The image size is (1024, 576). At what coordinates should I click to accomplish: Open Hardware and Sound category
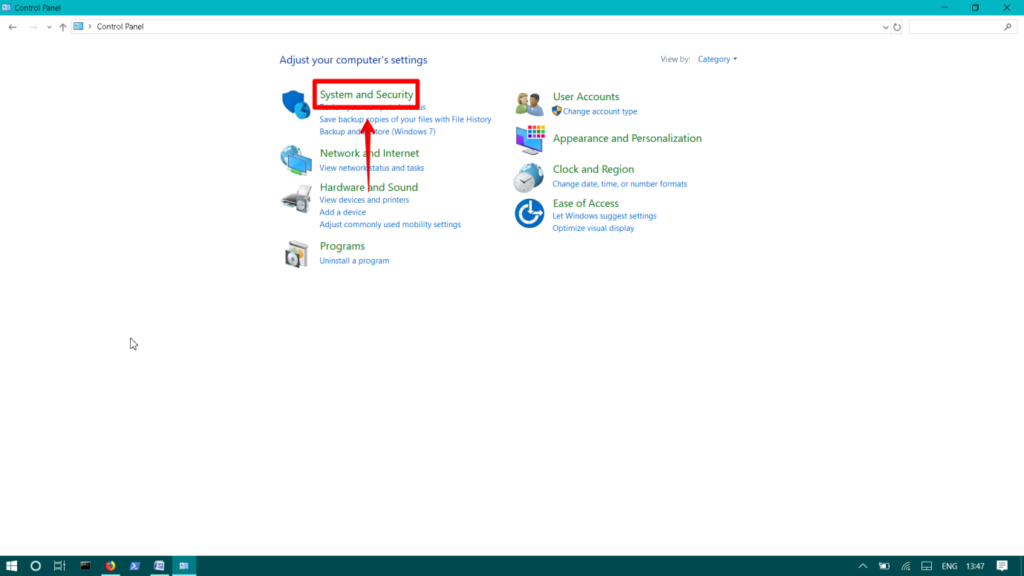coord(368,187)
